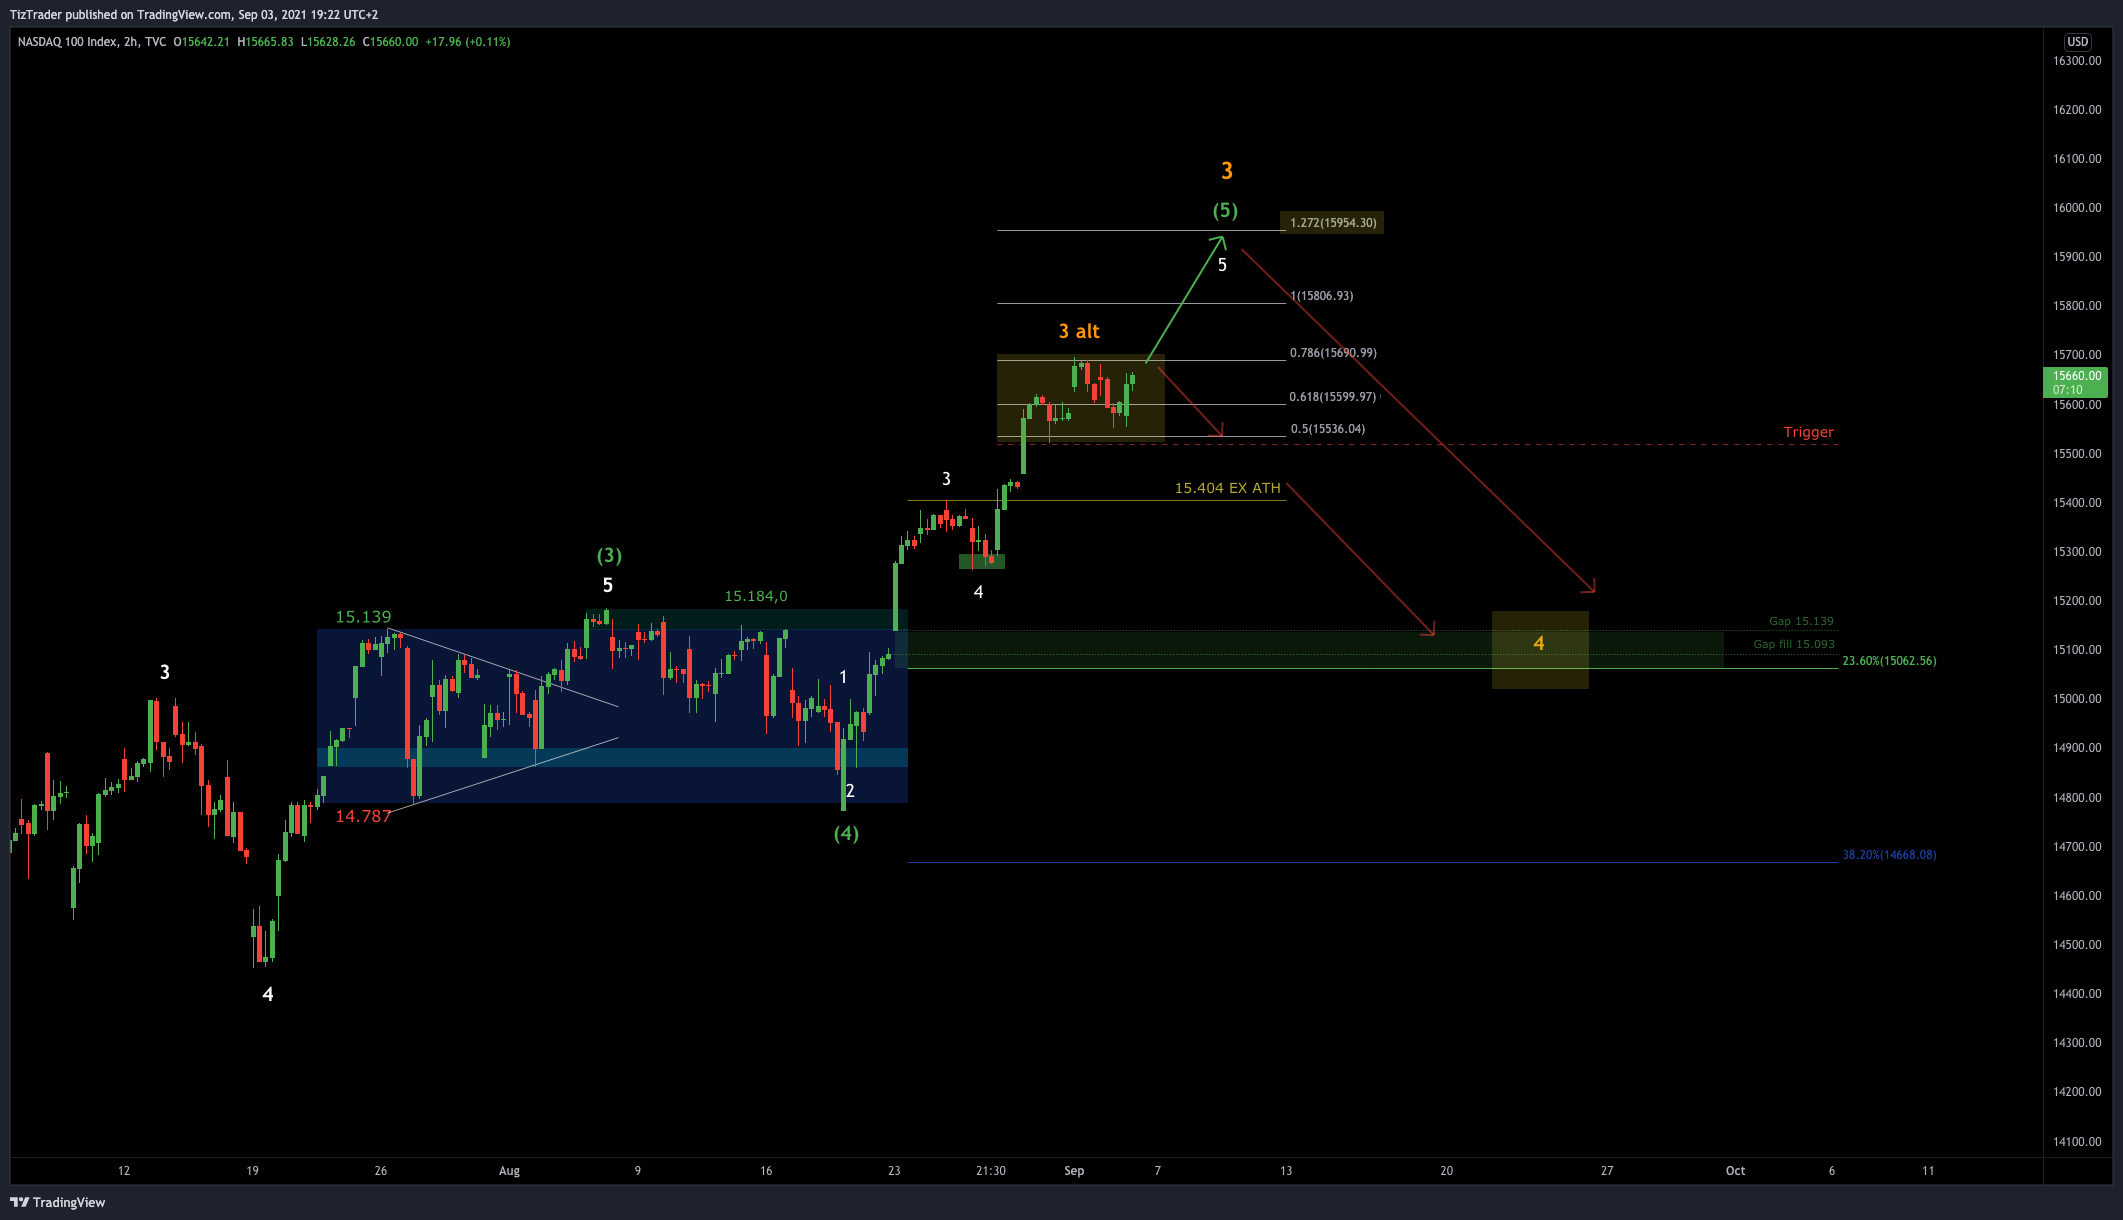Click the USD currency label
The image size is (2123, 1220).
coord(2077,42)
